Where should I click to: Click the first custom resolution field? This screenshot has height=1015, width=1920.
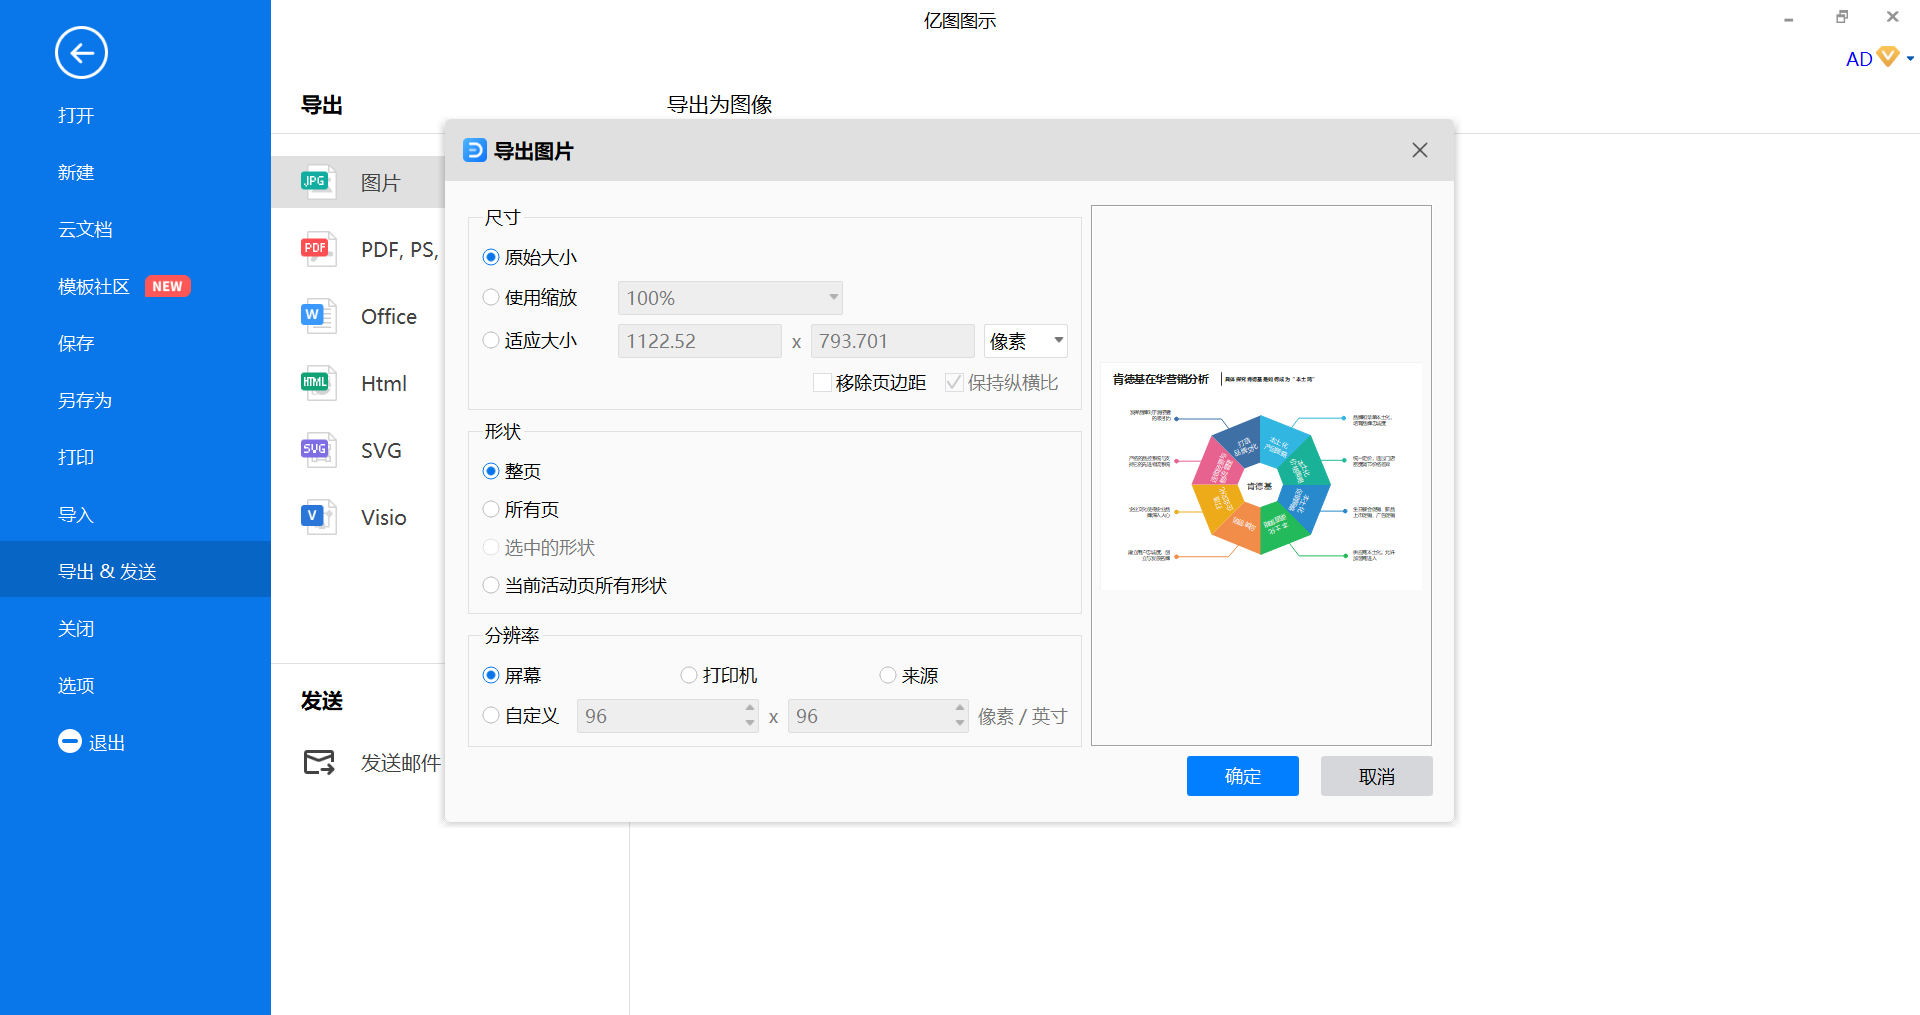[x=667, y=716]
